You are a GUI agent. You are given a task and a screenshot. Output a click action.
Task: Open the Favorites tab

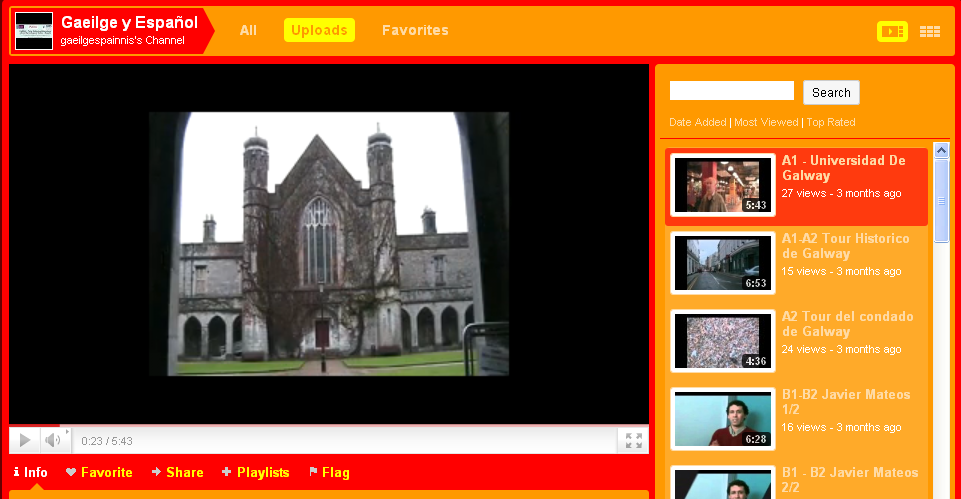coord(415,30)
